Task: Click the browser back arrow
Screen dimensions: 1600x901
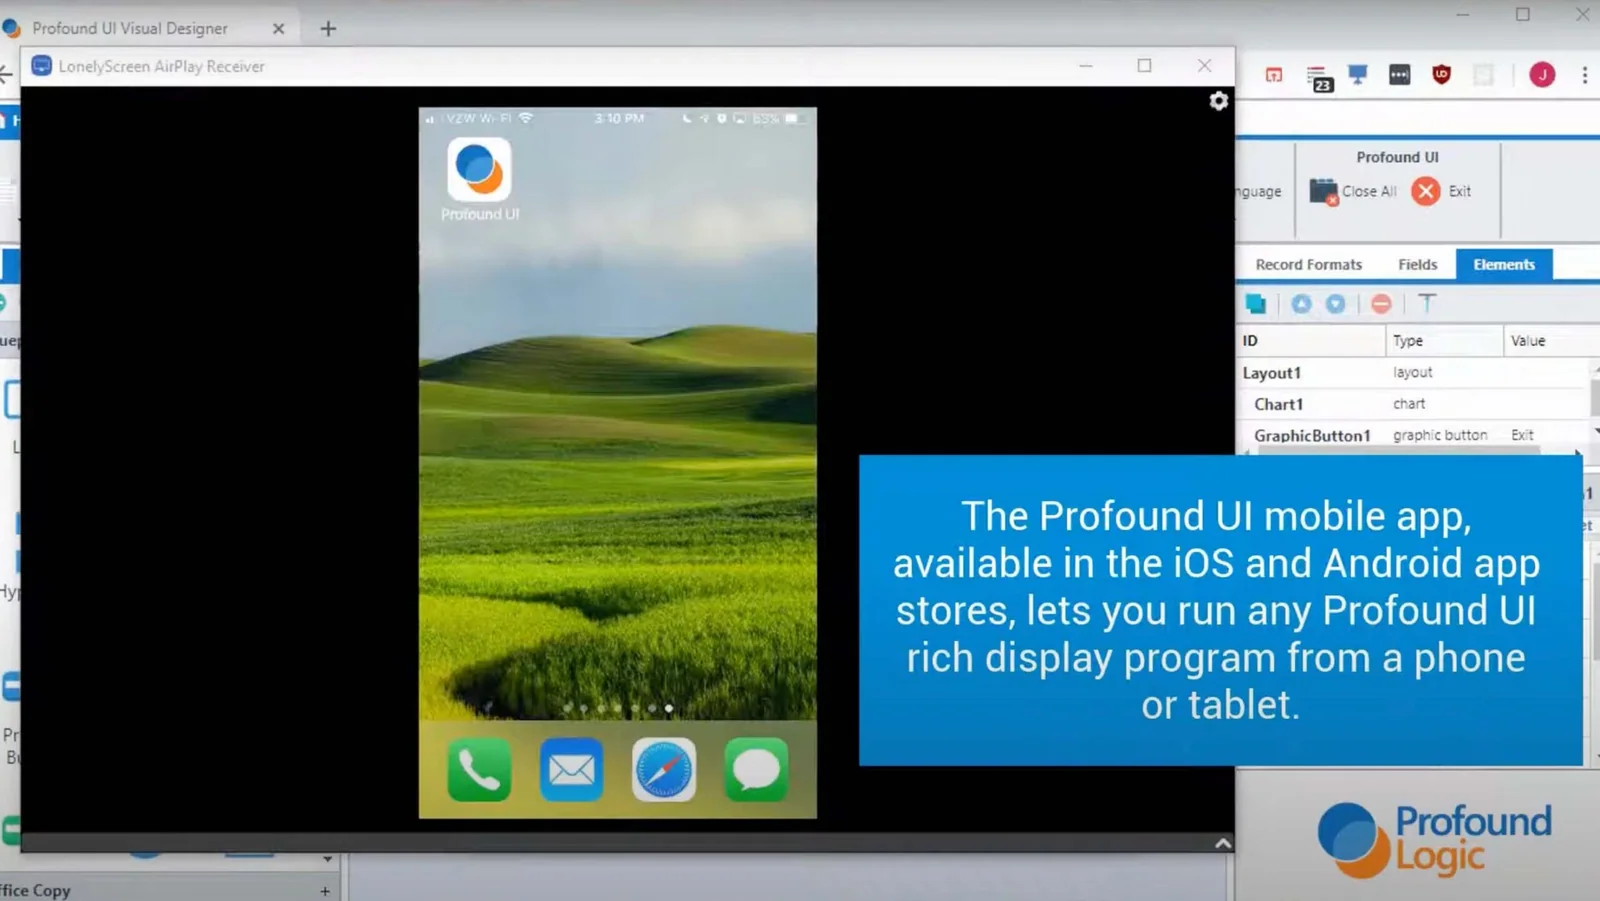Action: (x=6, y=74)
